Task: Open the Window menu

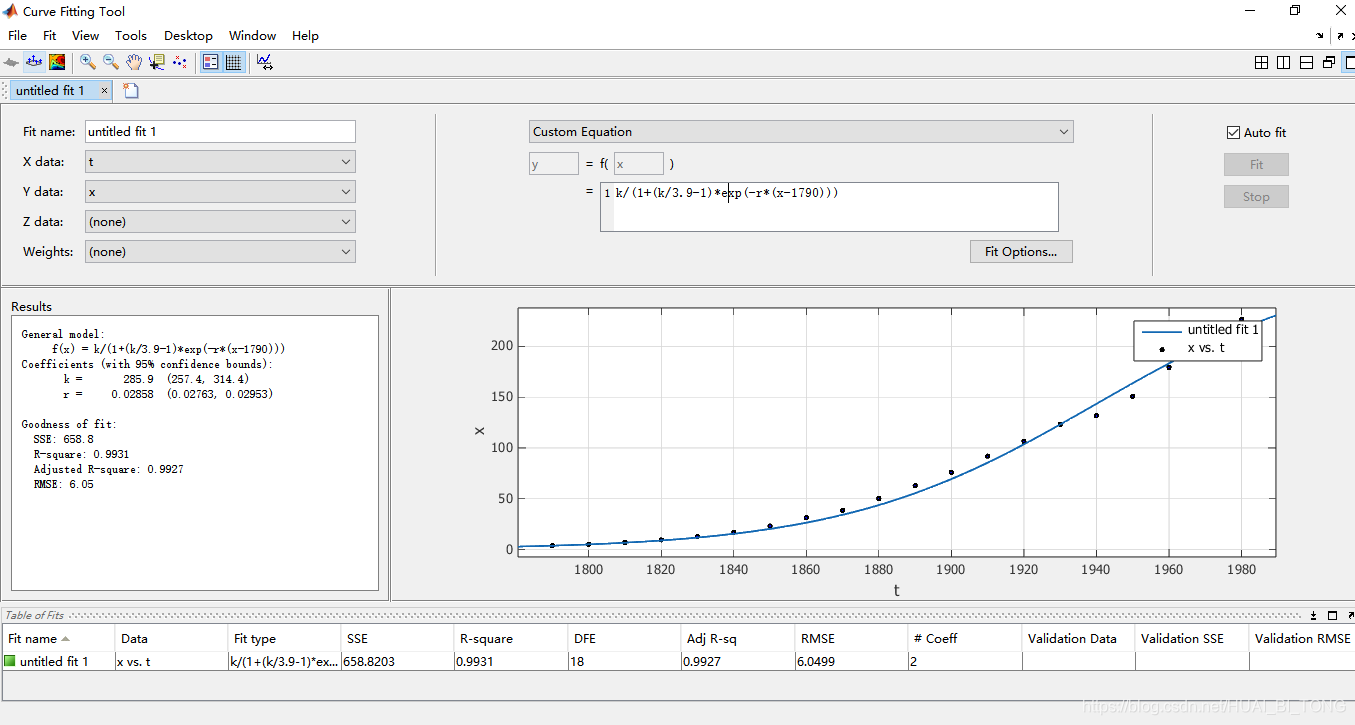Action: [252, 35]
